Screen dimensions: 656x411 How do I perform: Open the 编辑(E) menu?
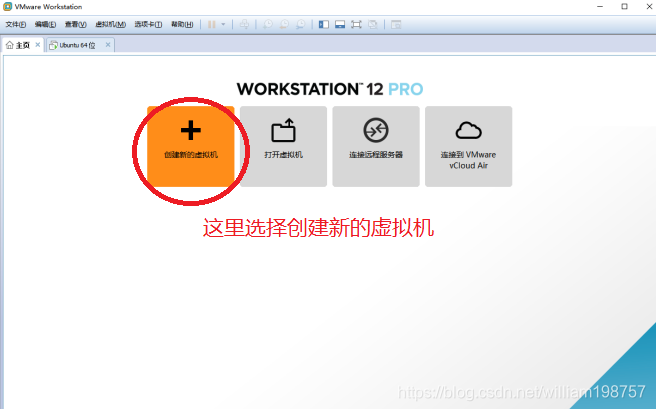tap(45, 25)
